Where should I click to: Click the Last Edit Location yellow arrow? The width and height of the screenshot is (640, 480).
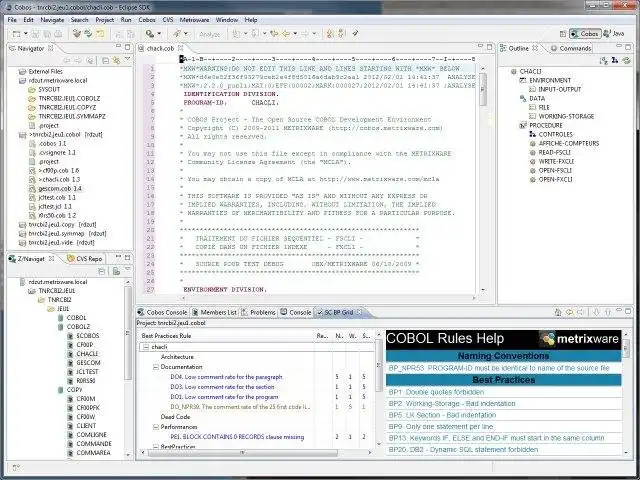[274, 34]
